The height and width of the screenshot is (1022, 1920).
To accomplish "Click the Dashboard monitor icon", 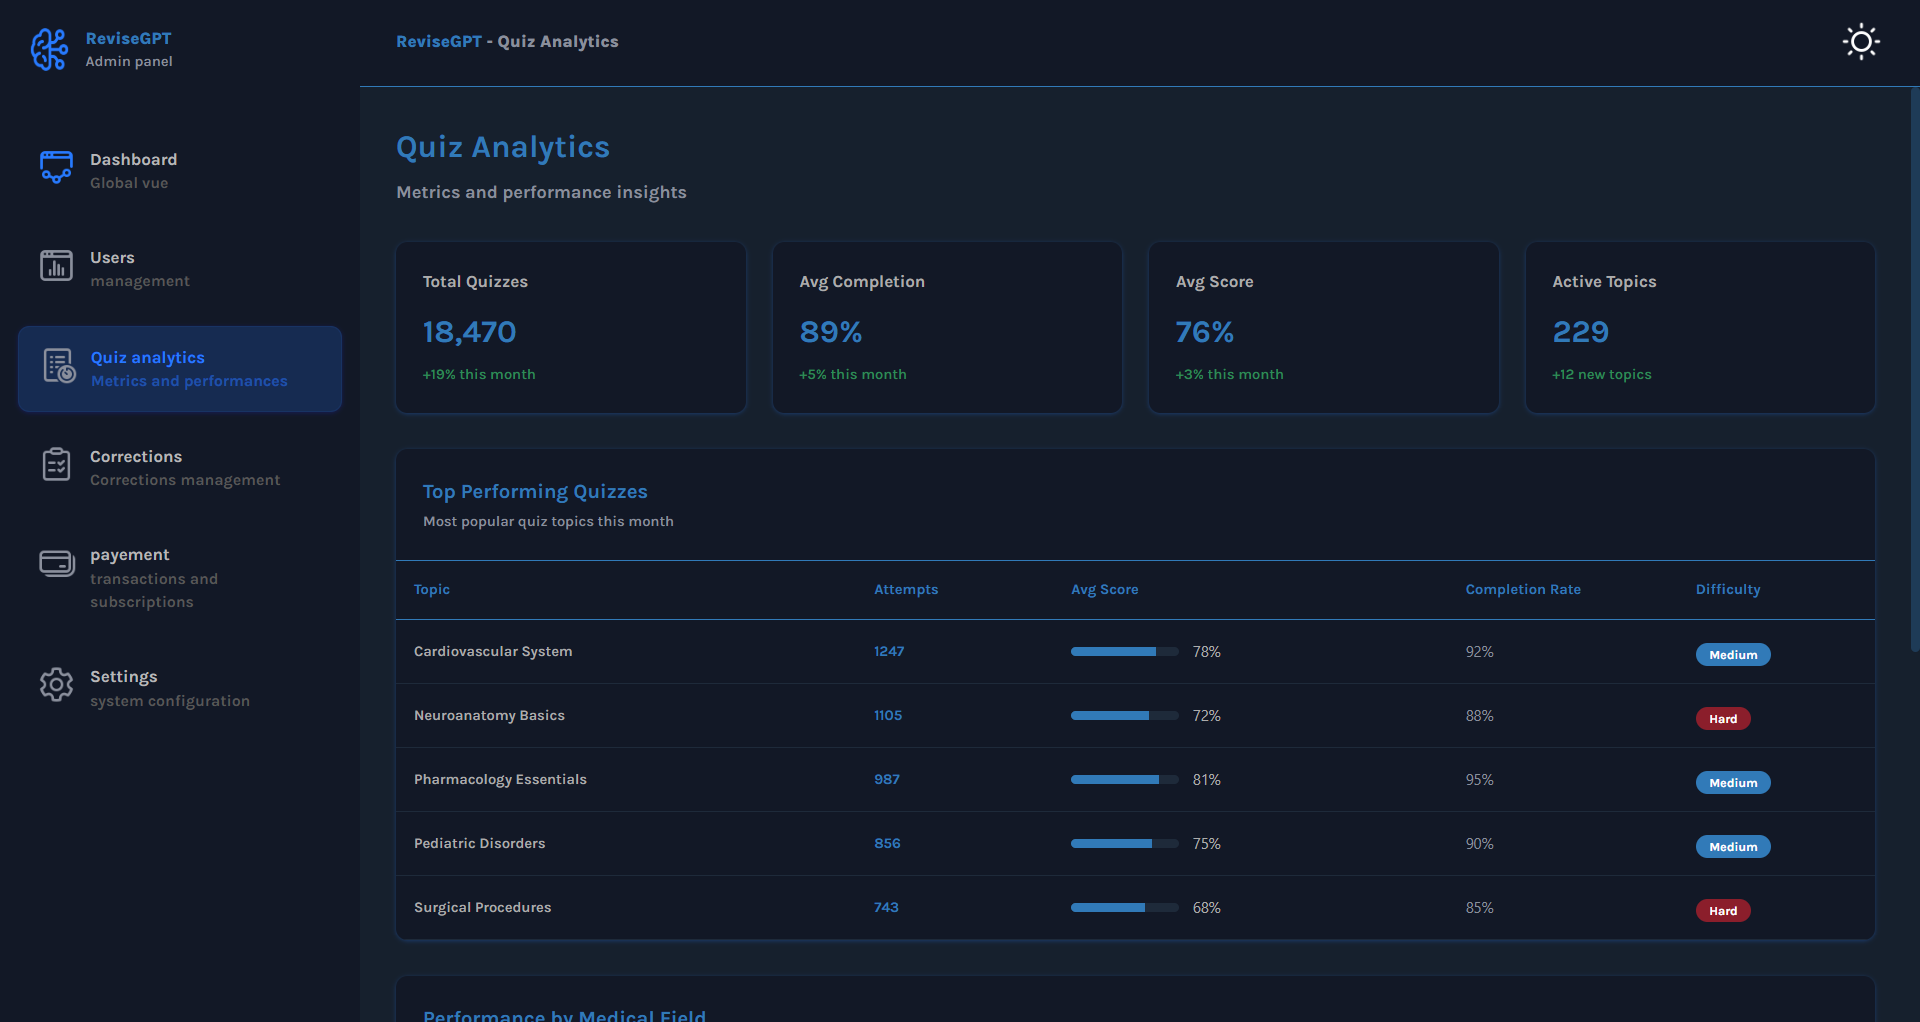I will [56, 167].
